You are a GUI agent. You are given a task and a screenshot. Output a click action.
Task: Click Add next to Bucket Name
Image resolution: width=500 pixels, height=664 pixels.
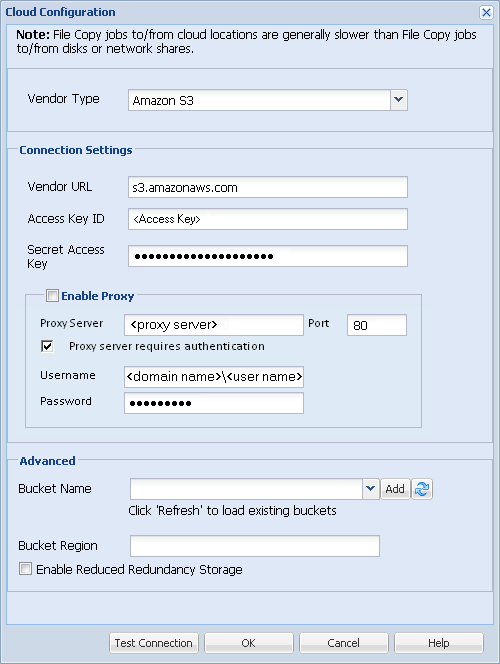395,489
